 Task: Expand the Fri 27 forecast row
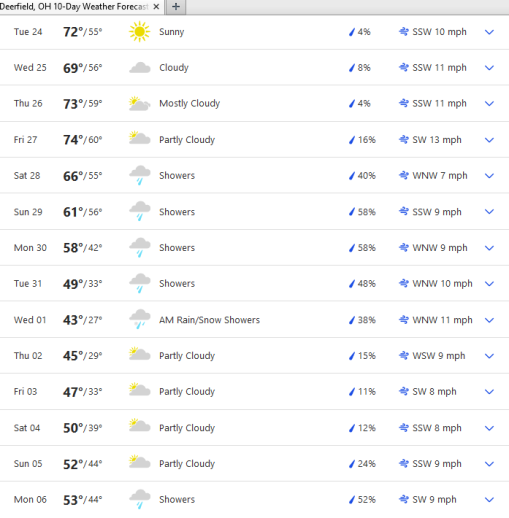[x=489, y=140]
